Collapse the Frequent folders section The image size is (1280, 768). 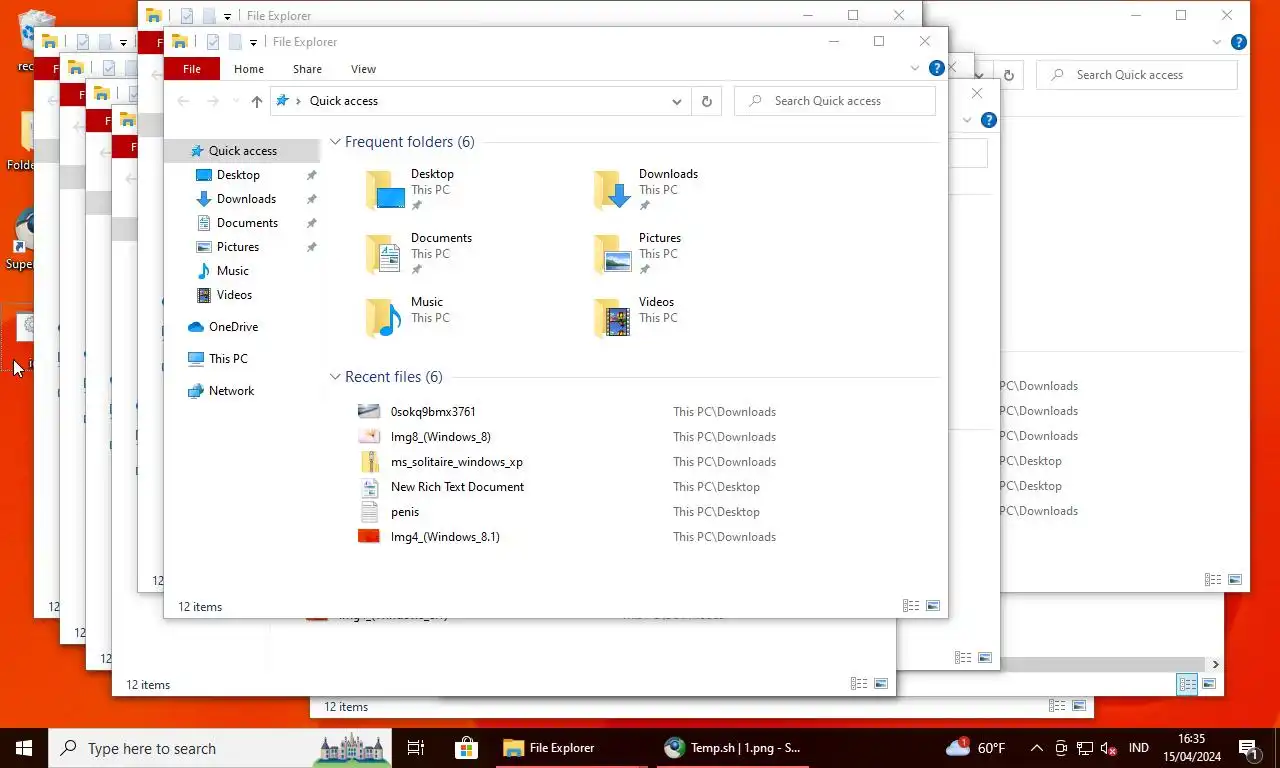pyautogui.click(x=336, y=142)
